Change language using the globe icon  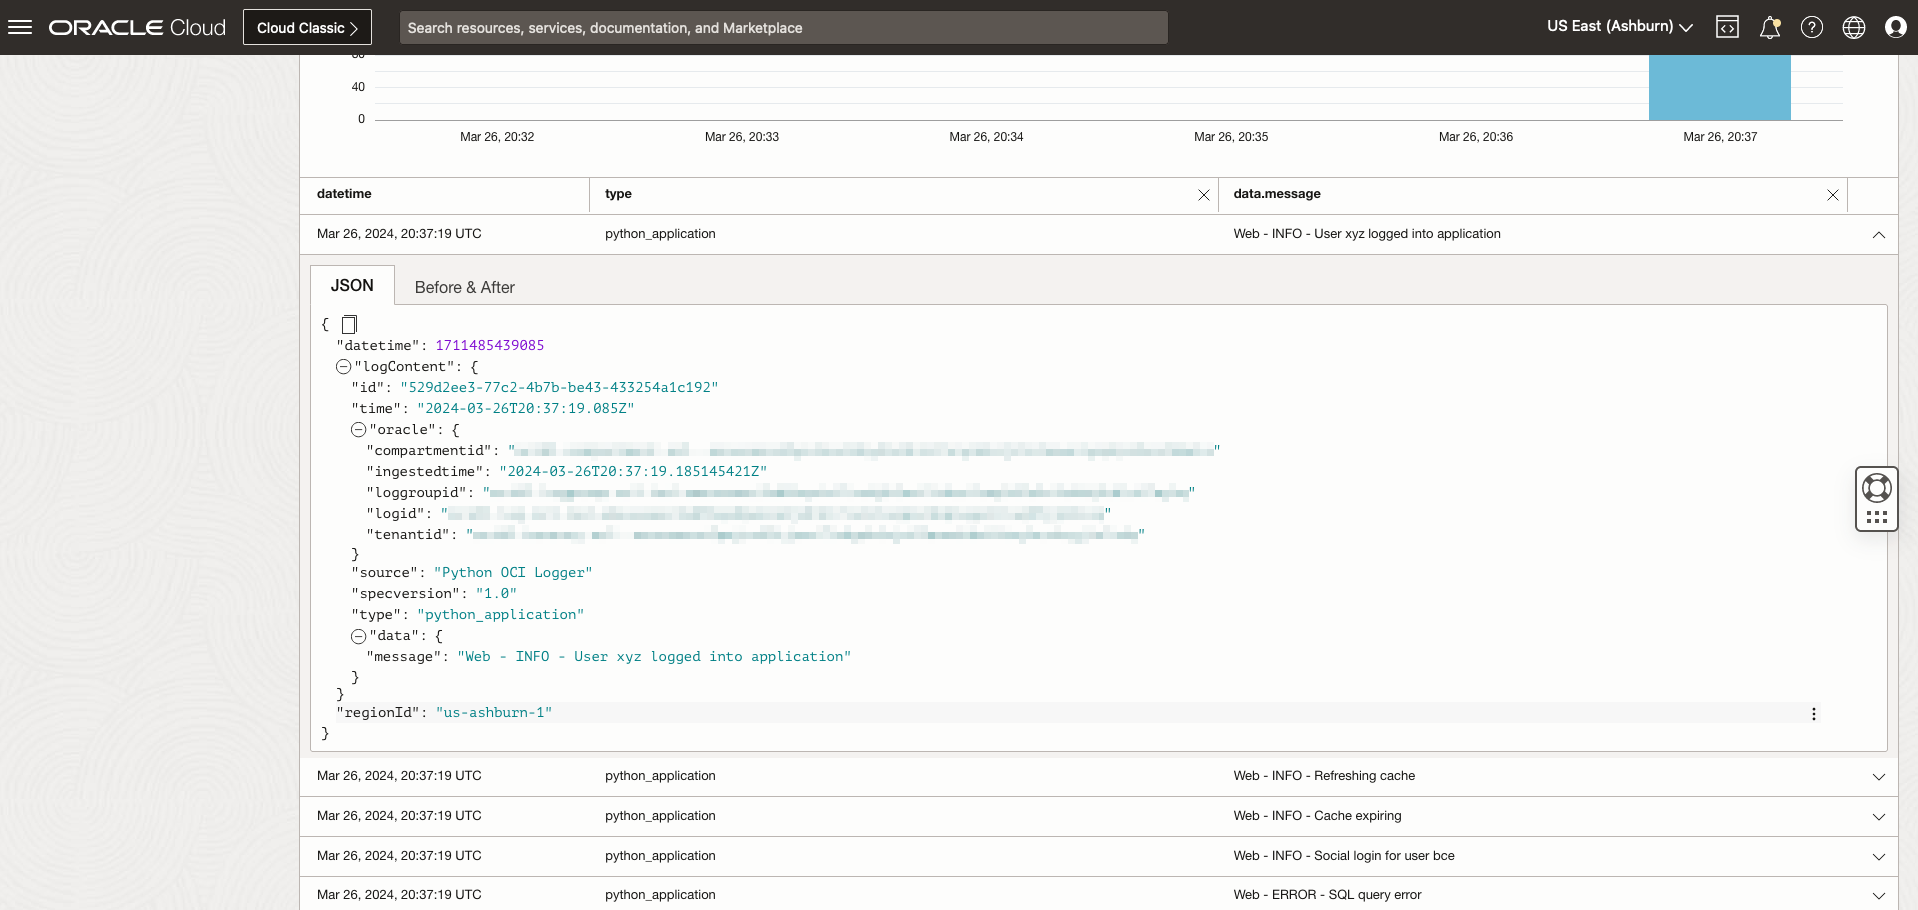1854,26
